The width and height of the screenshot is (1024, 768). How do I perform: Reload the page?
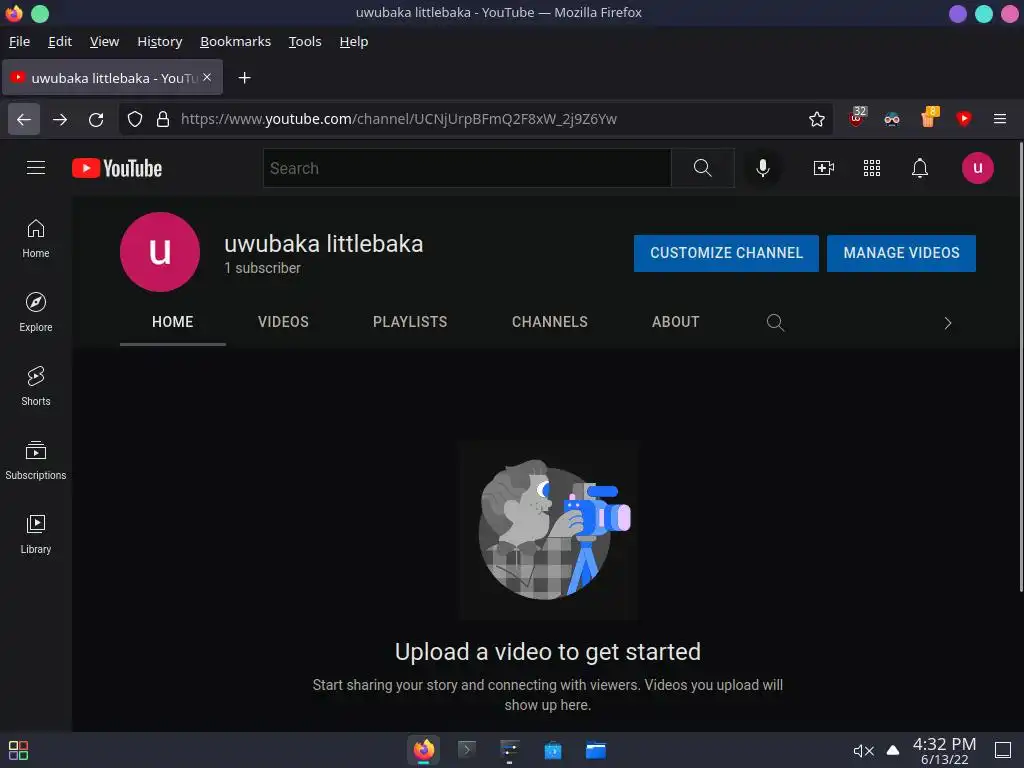(x=96, y=119)
